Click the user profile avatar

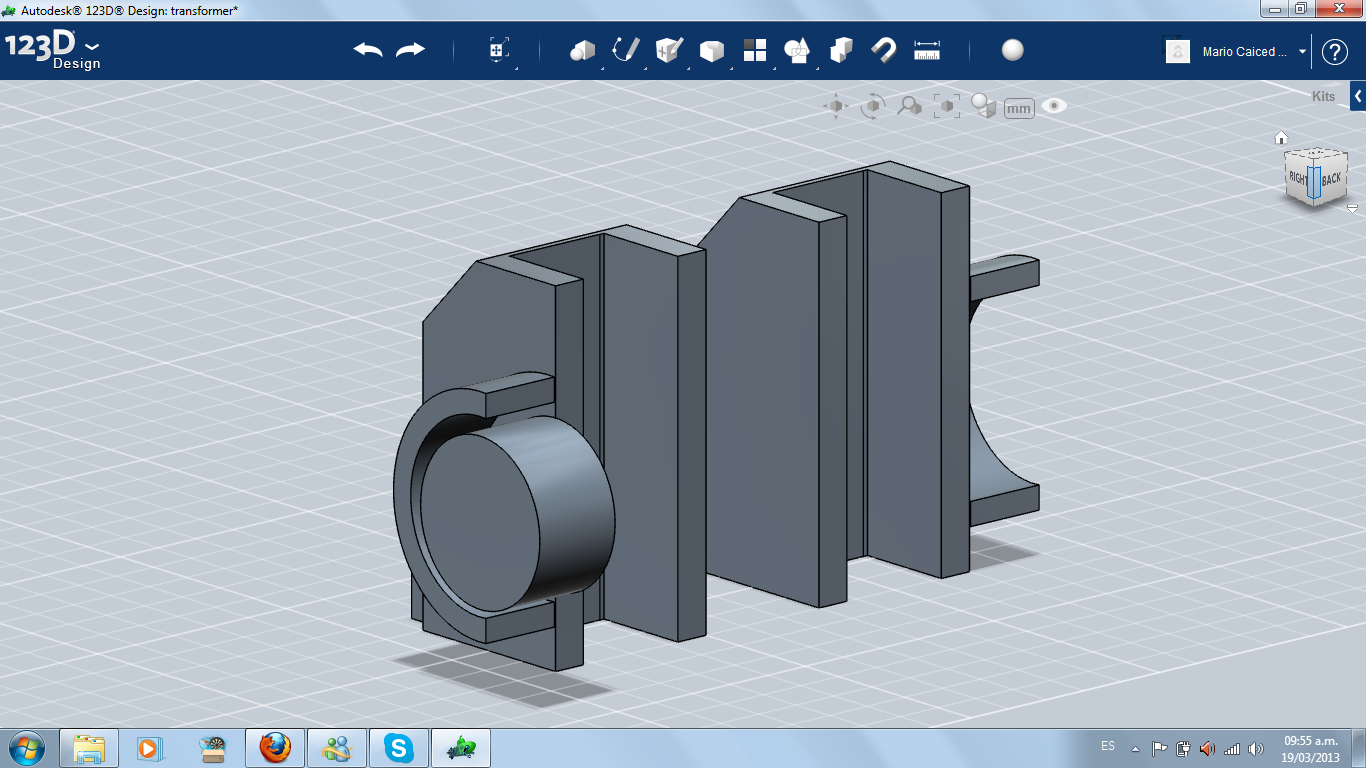(x=1178, y=51)
